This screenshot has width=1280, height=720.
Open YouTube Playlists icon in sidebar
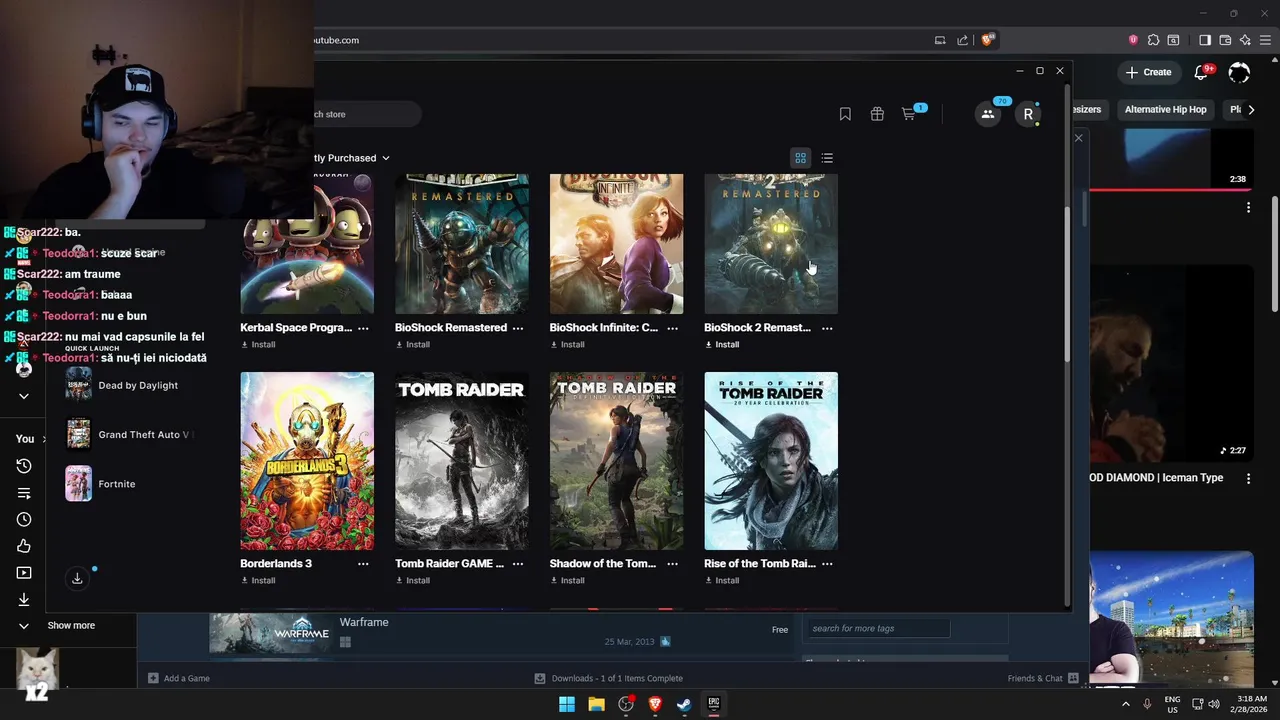tap(24, 493)
